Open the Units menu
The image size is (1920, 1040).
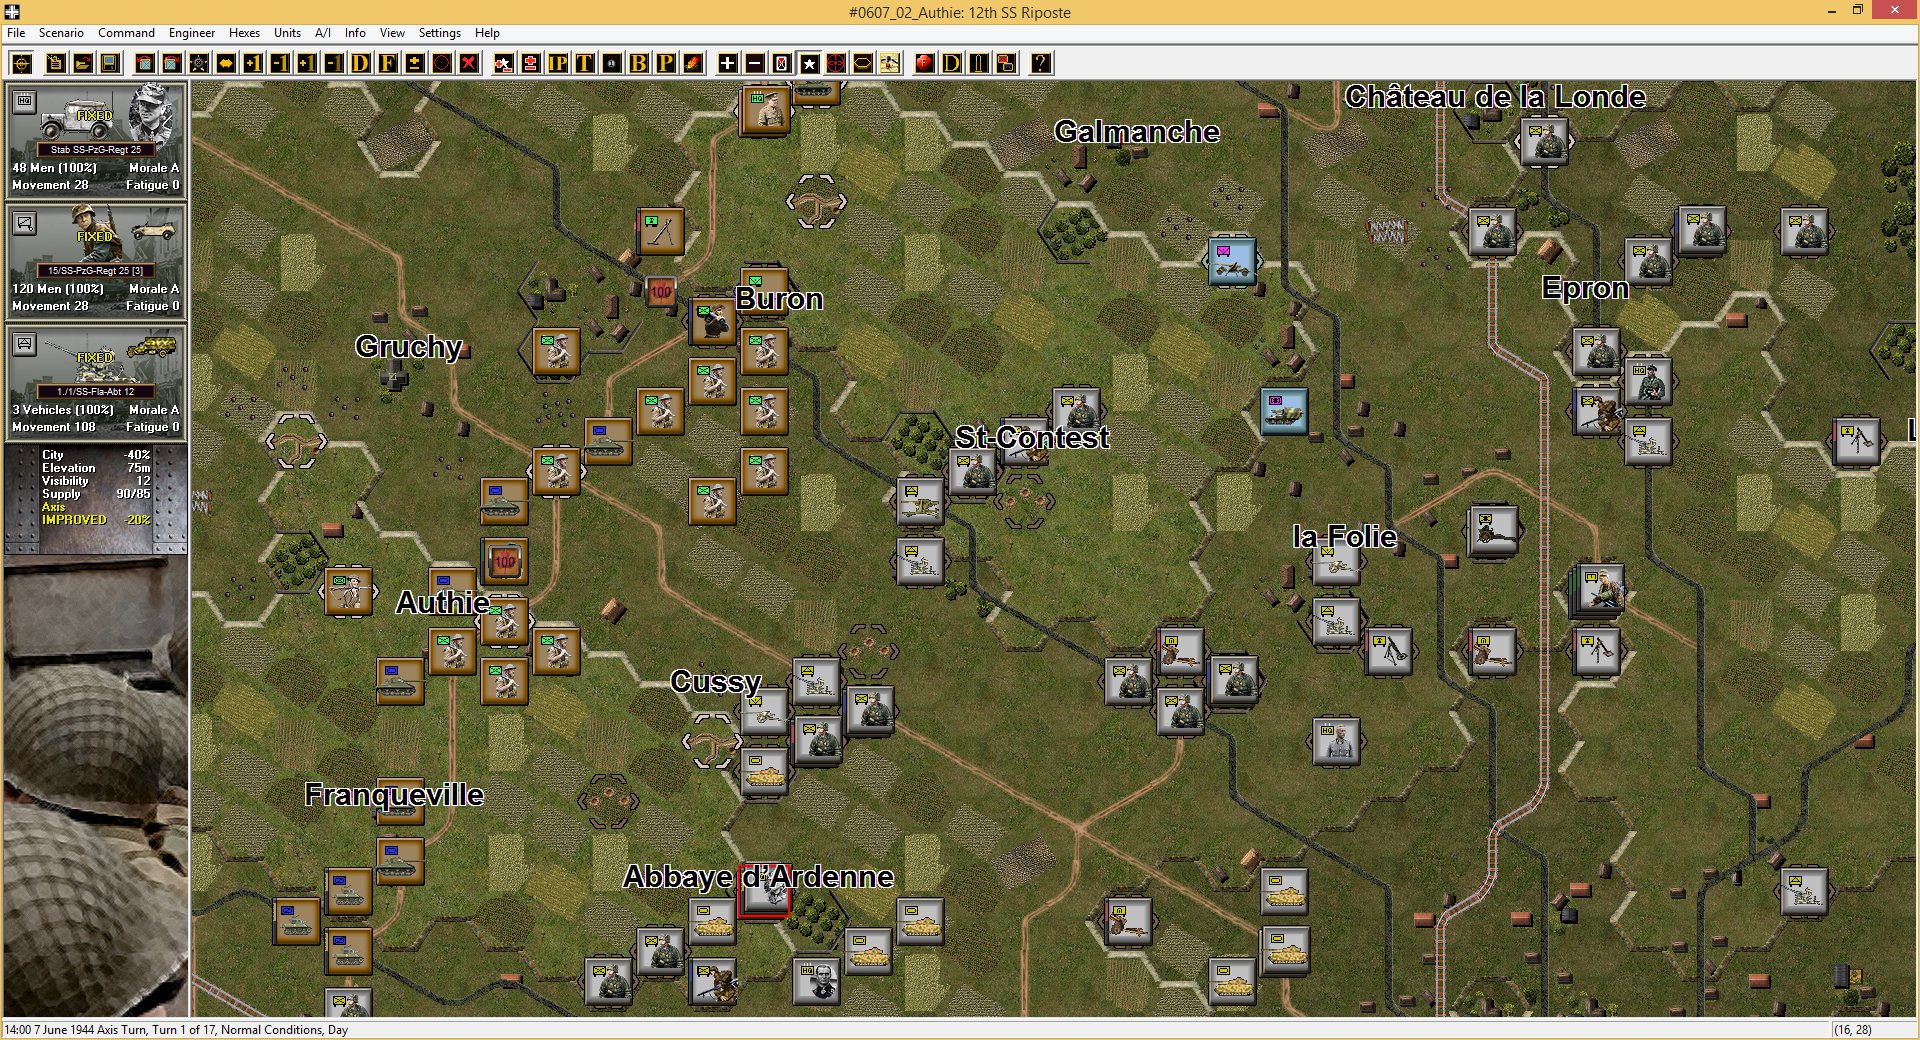[x=287, y=33]
